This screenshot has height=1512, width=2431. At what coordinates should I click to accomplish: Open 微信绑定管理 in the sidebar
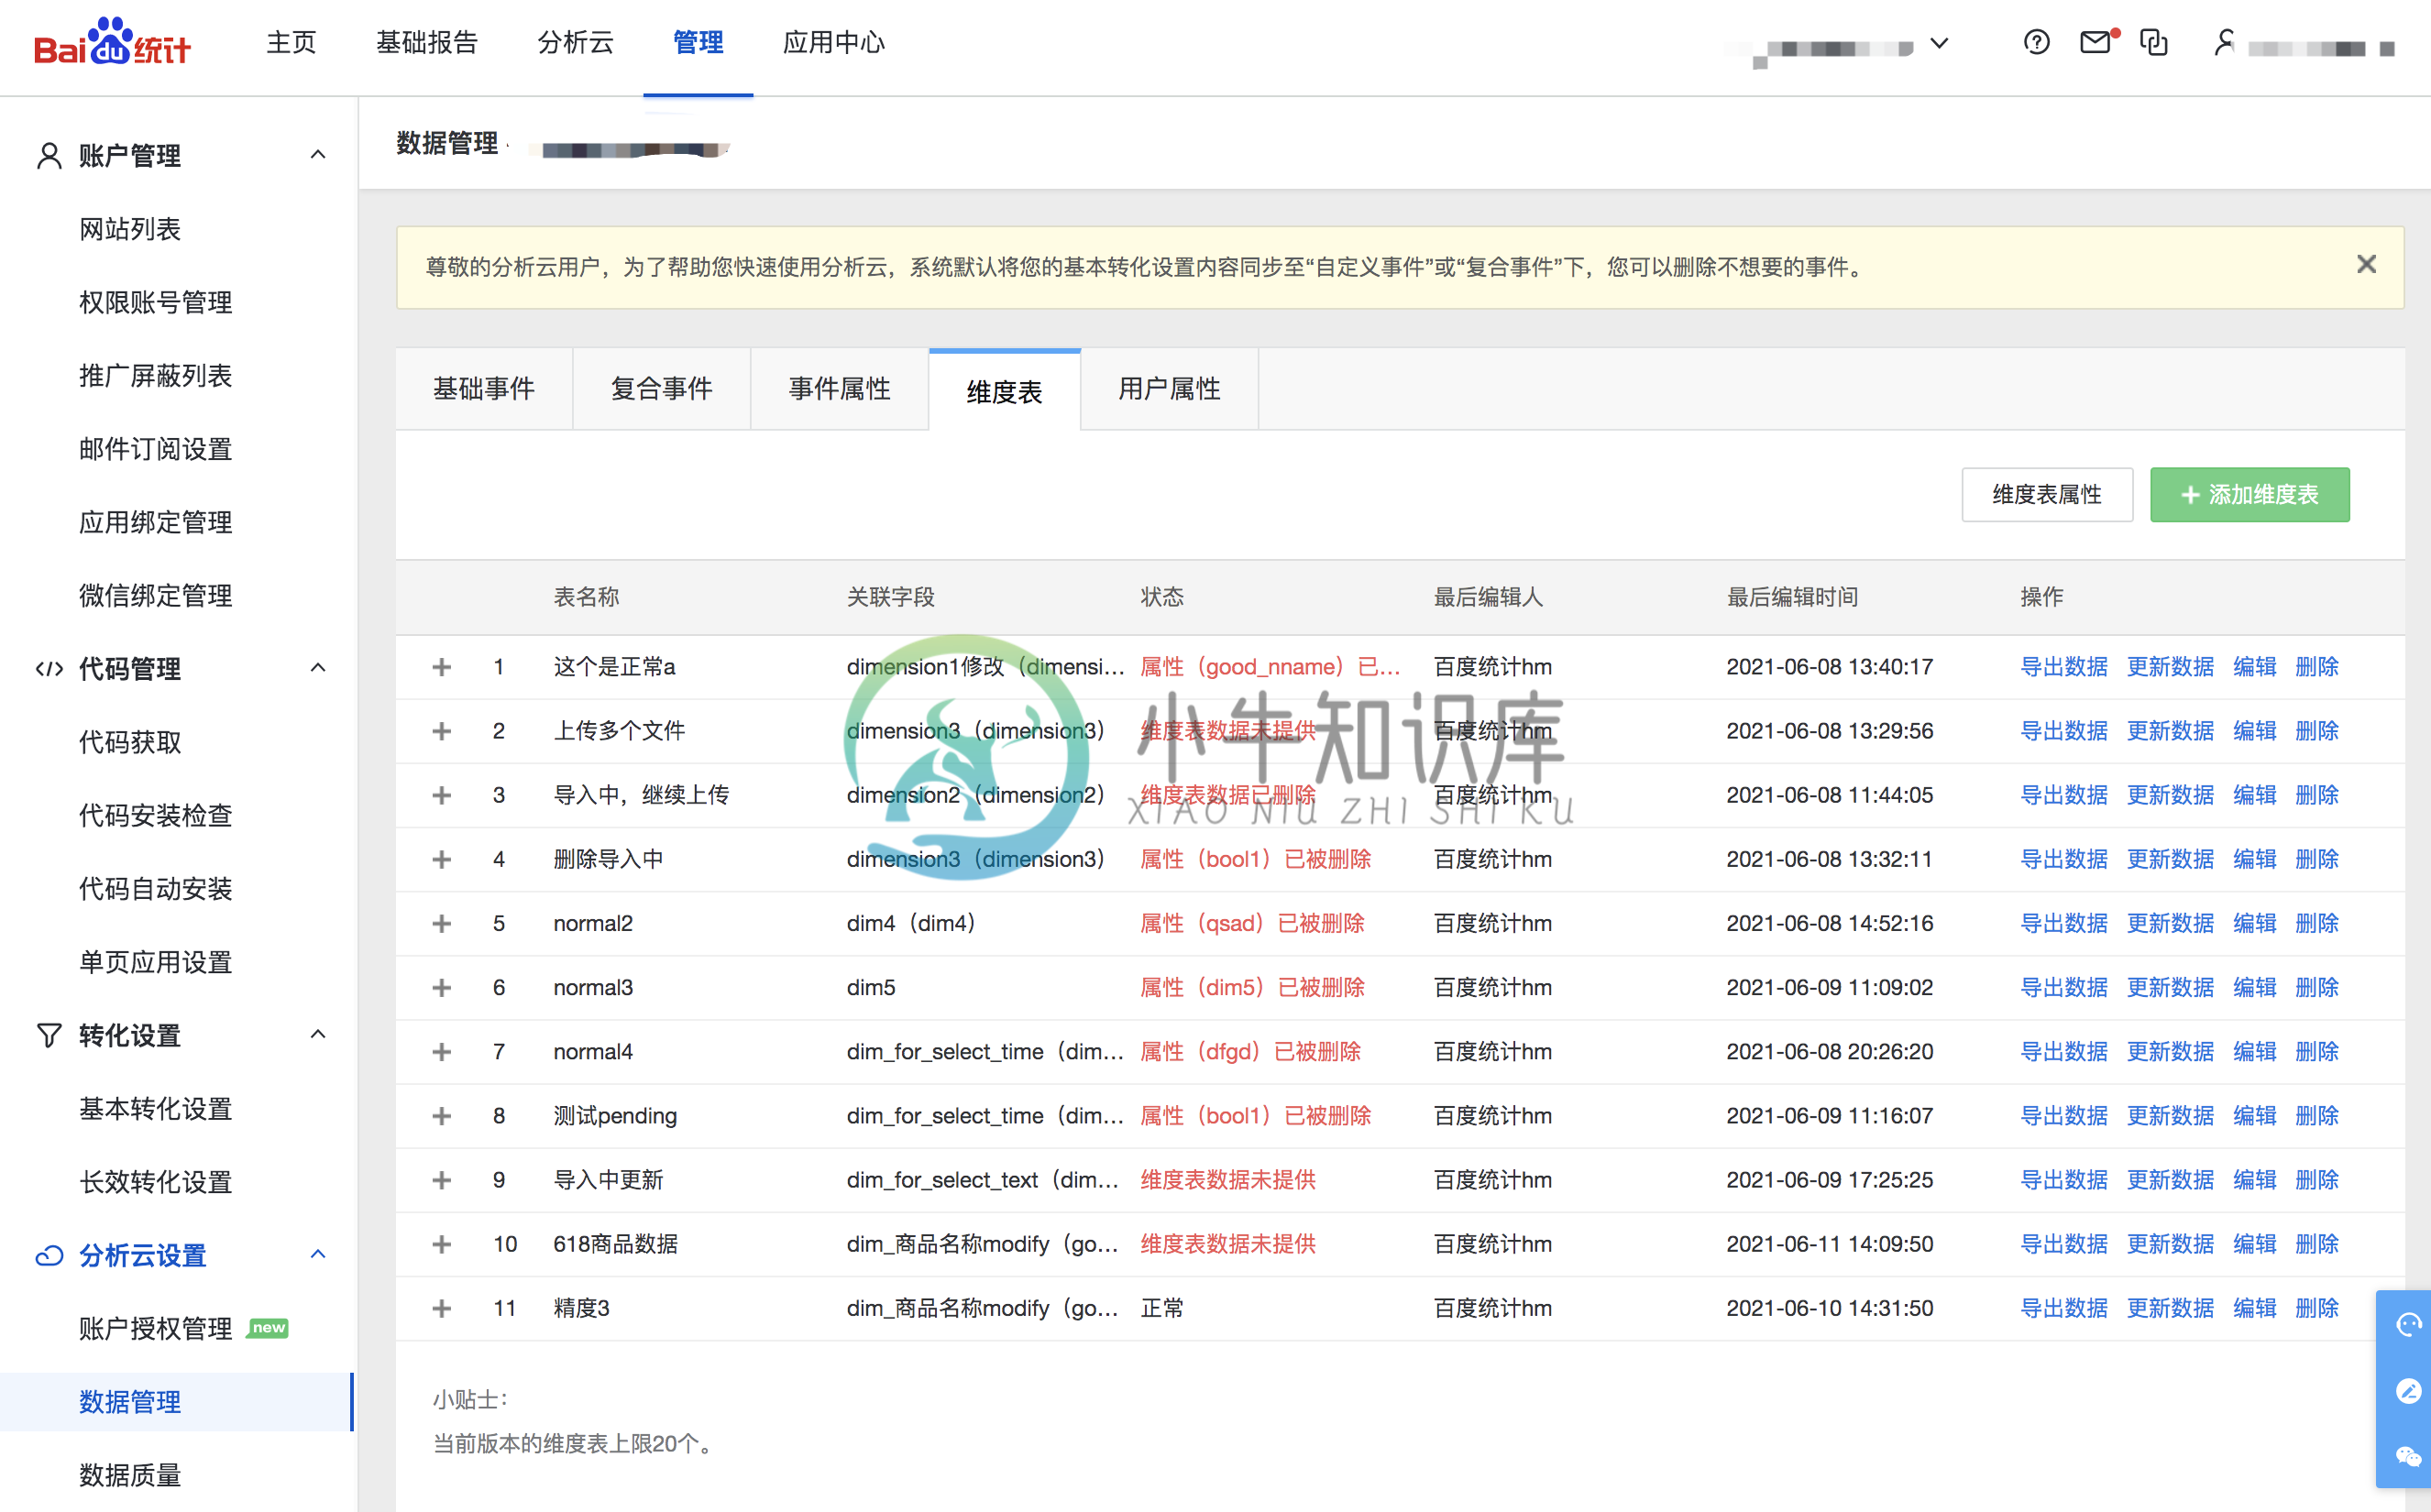tap(156, 596)
